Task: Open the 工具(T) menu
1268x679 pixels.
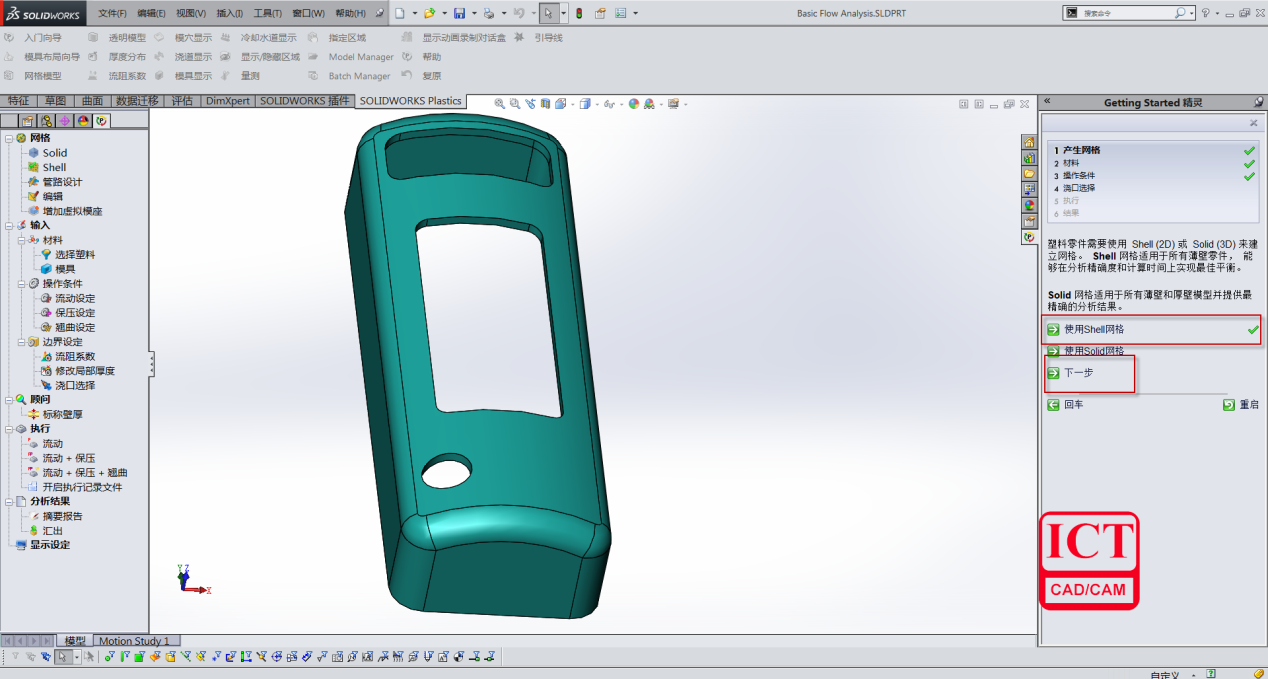Action: coord(267,13)
